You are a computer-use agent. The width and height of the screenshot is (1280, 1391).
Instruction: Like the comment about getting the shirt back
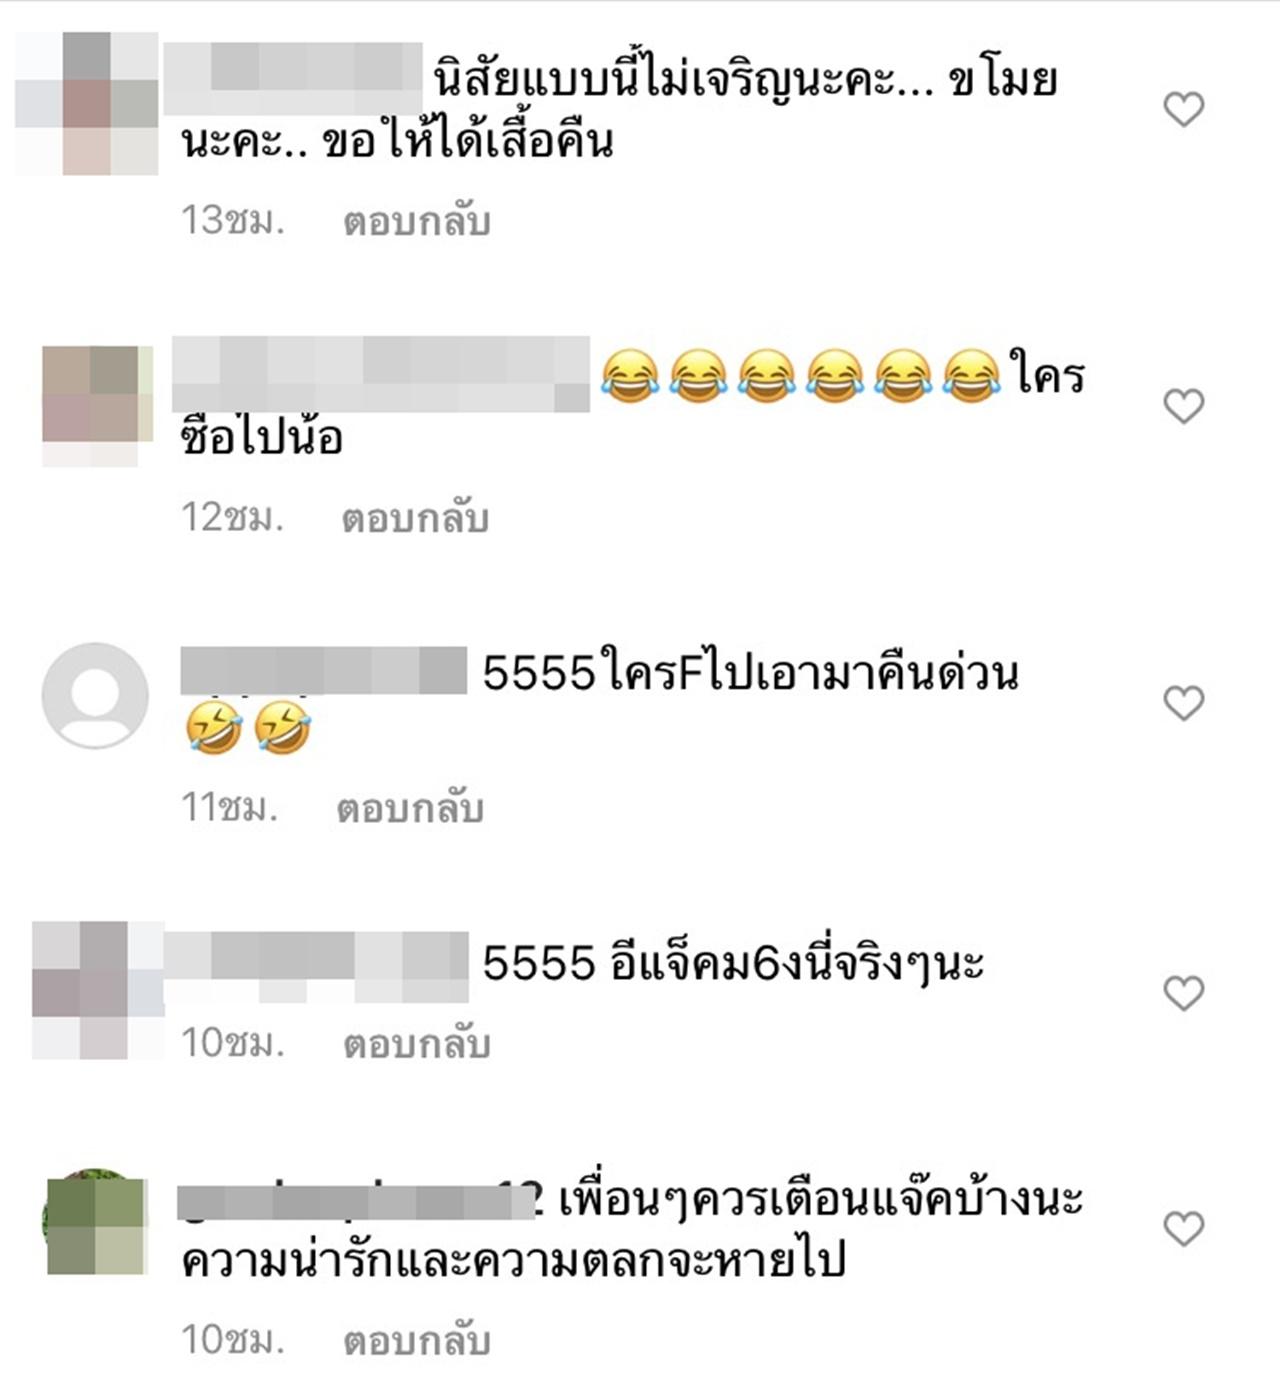coord(1184,109)
